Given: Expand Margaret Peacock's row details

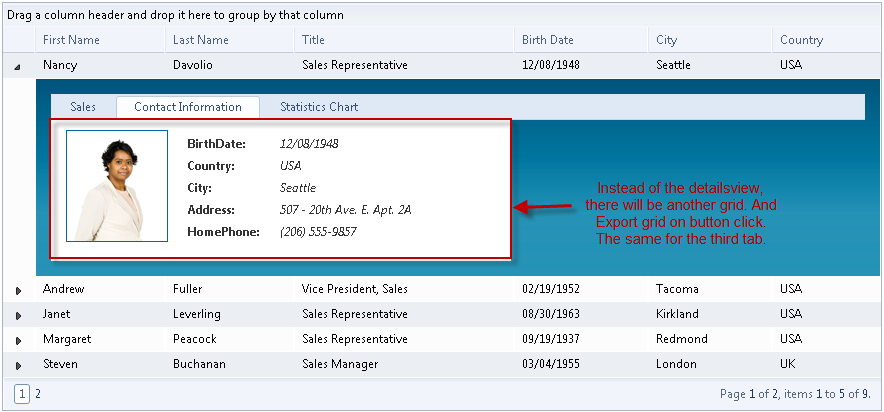Looking at the screenshot, I should [x=18, y=340].
